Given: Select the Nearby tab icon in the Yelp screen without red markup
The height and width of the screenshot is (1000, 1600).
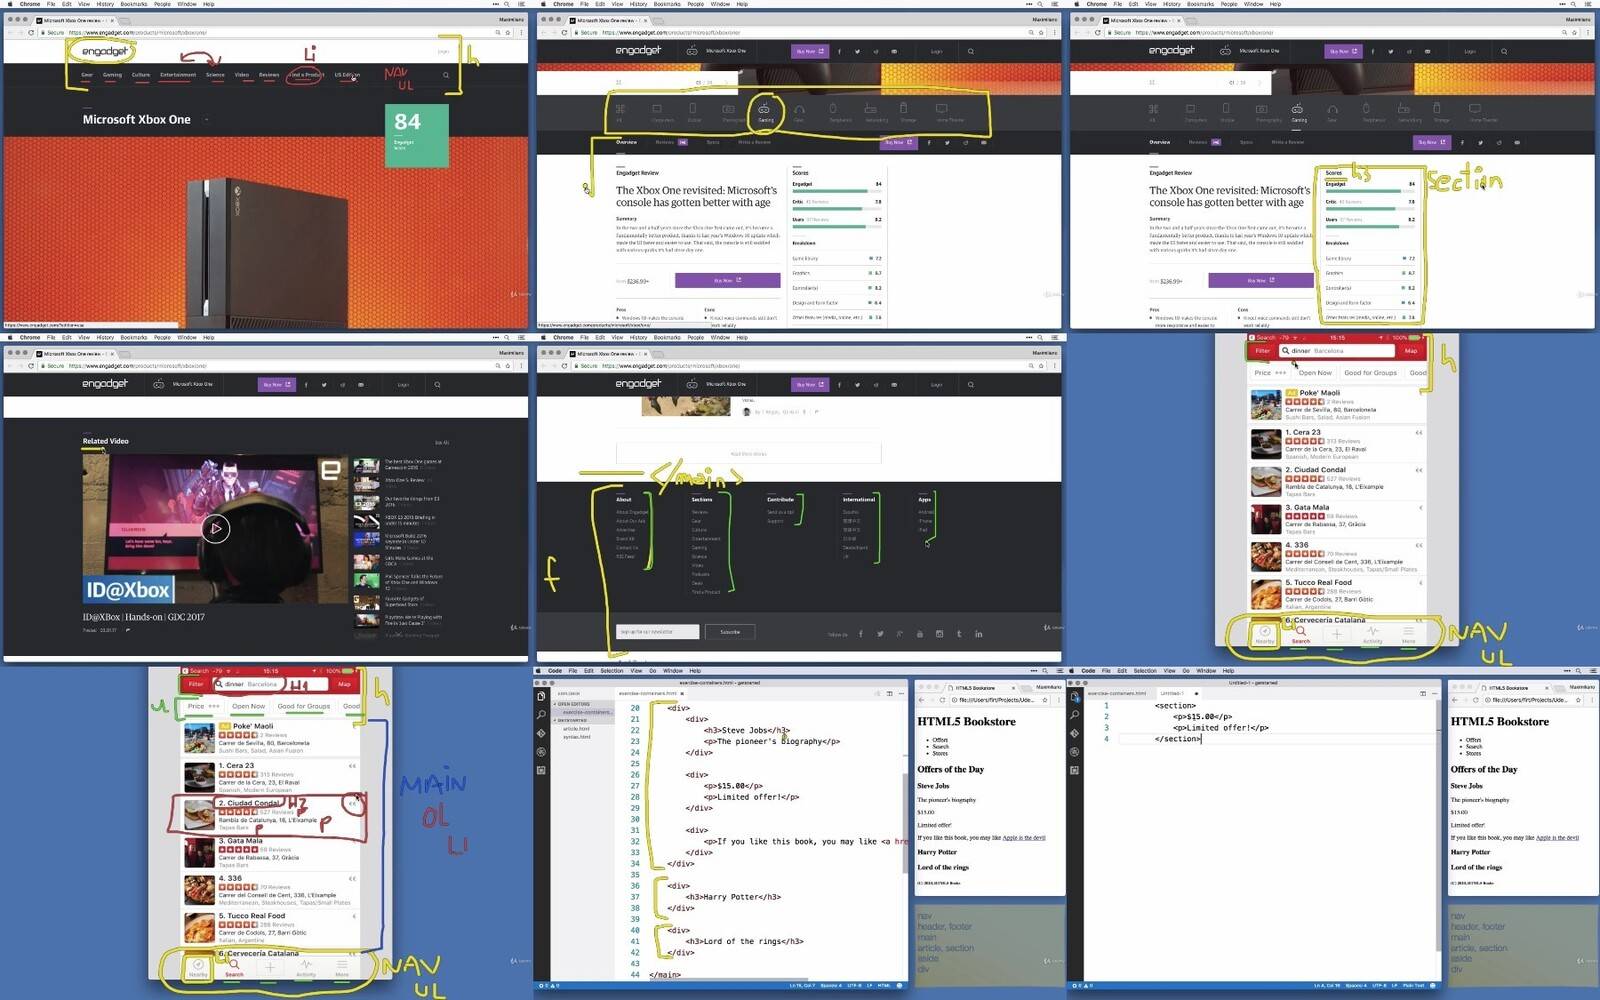Looking at the screenshot, I should (1265, 635).
